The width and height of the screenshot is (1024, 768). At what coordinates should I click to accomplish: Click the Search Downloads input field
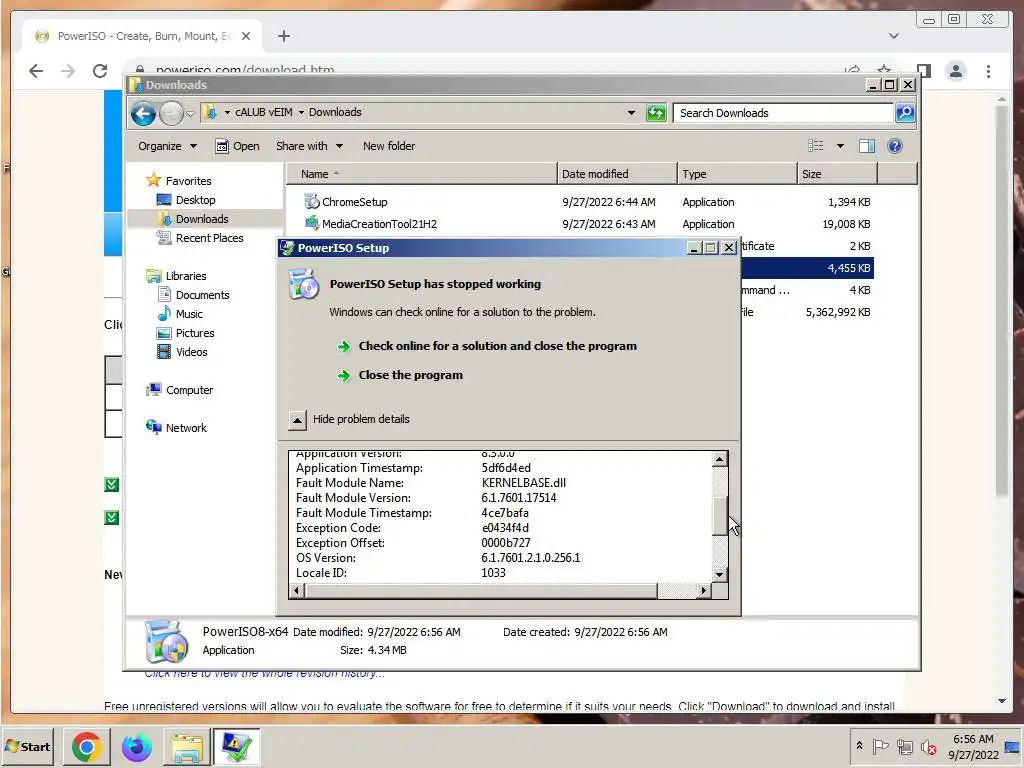(783, 113)
